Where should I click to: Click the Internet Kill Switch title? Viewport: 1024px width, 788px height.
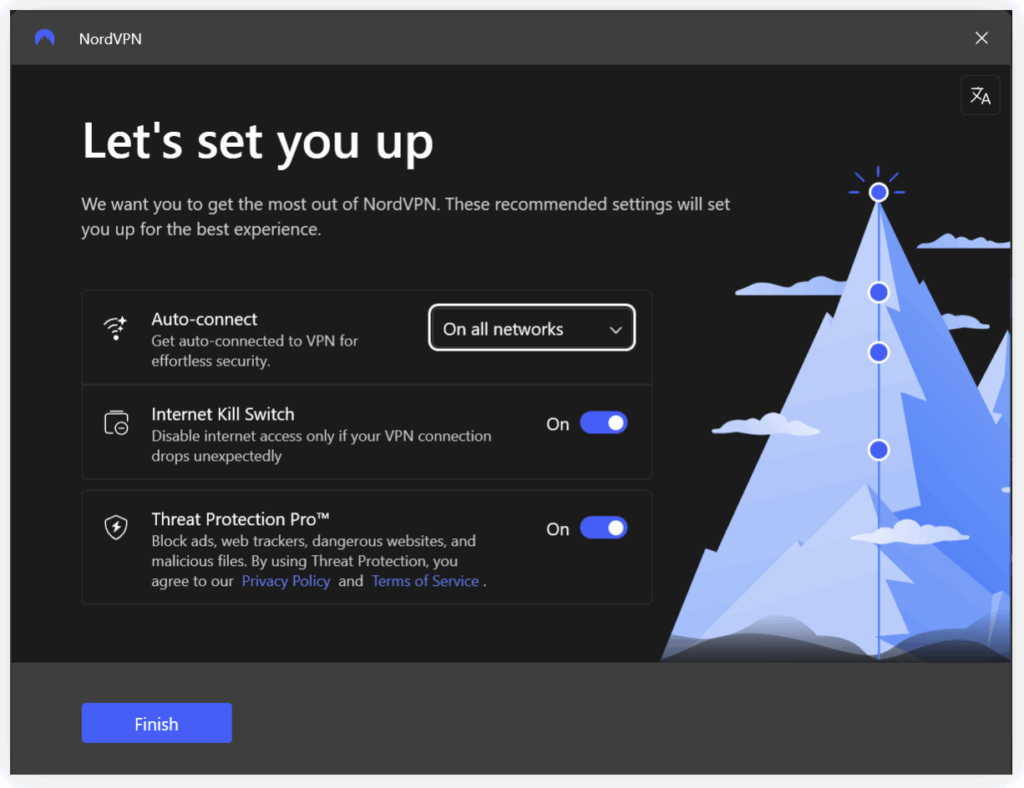(223, 414)
